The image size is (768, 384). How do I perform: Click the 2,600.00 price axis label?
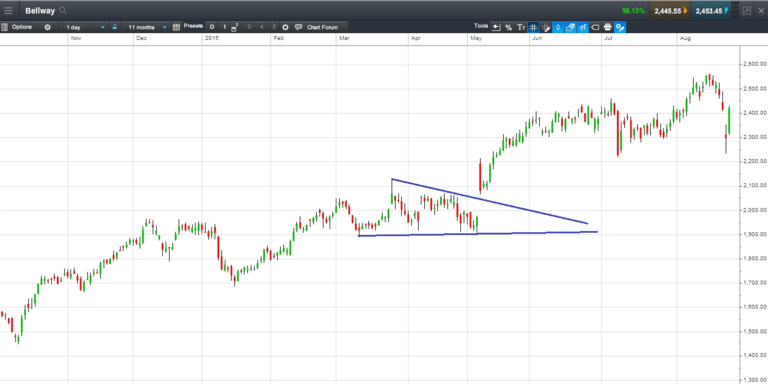[754, 64]
